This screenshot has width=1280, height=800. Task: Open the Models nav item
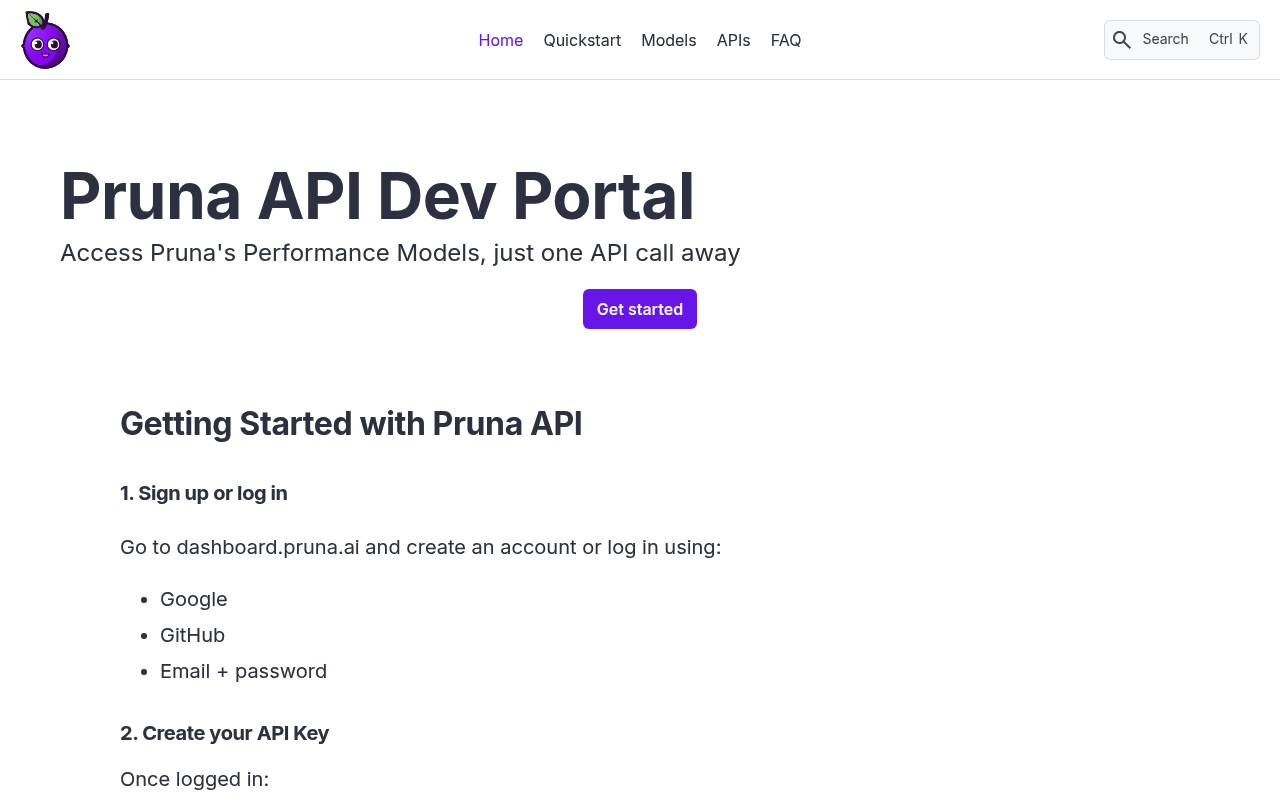point(669,40)
